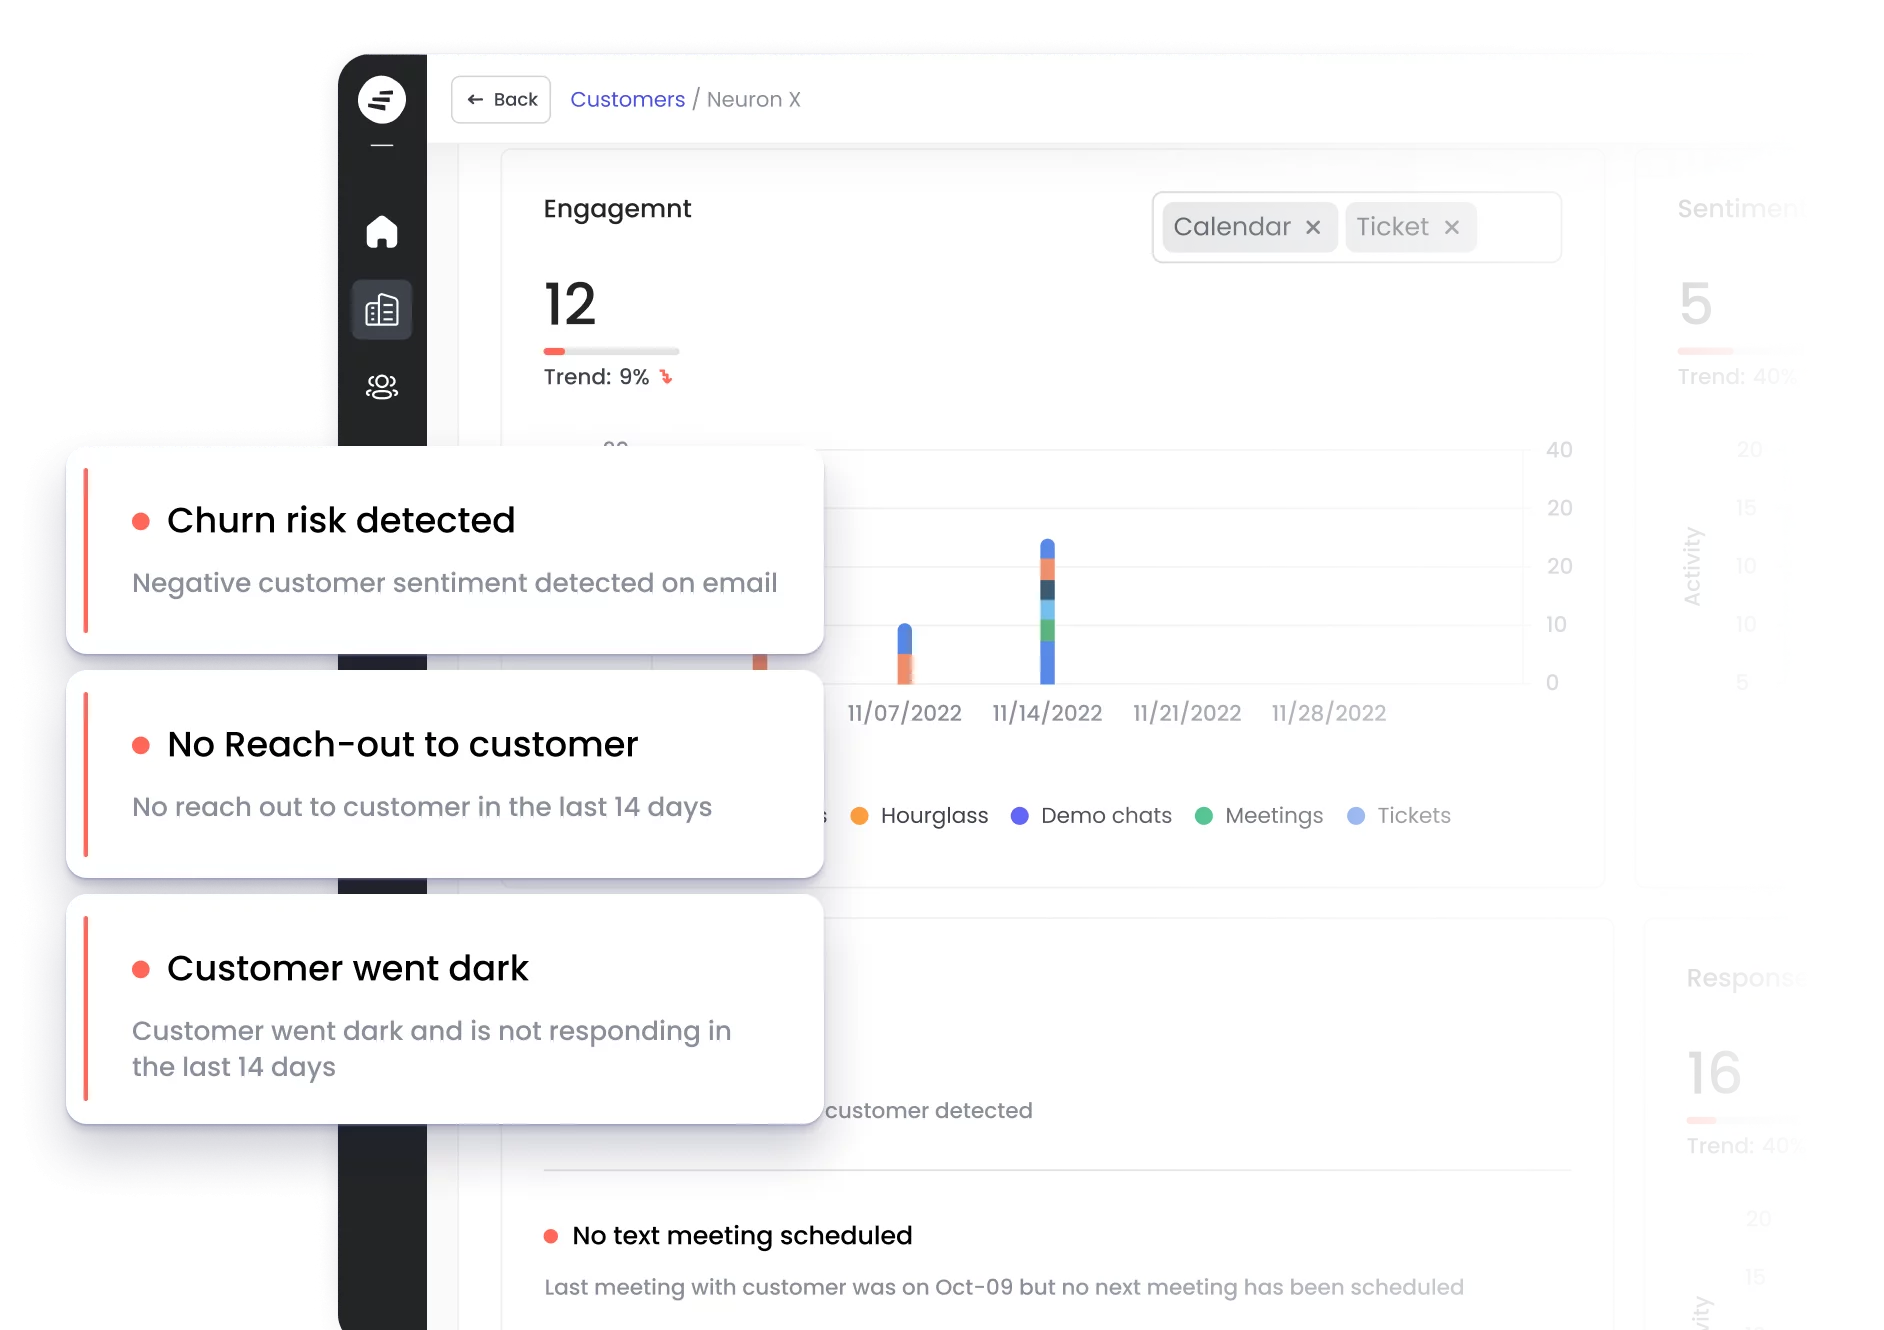This screenshot has height=1330, width=1884.
Task: Open the Home icon in sidebar
Action: tap(382, 232)
